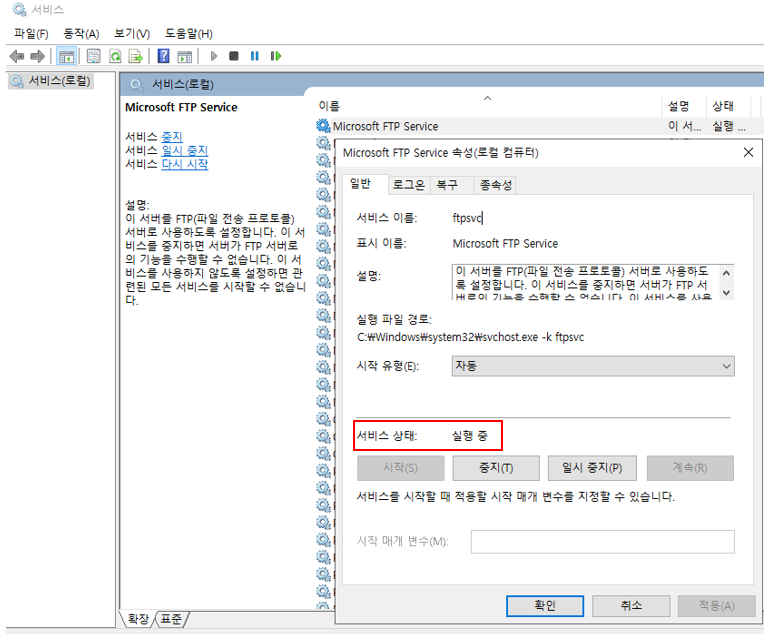Viewport: 775px width, 634px height.
Task: Switch to the 로그온 tab
Action: tap(409, 185)
